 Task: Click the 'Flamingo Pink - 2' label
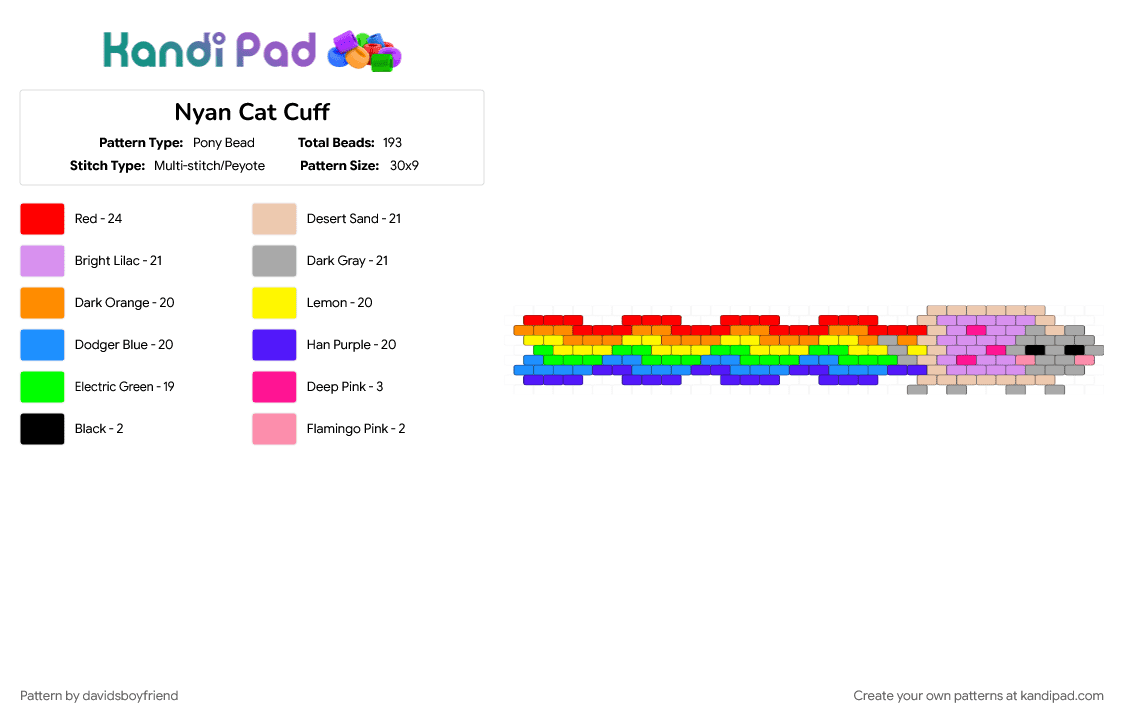click(356, 429)
